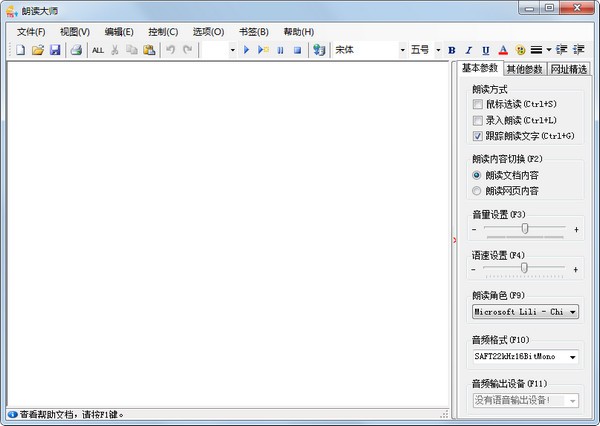600x426 pixels.
Task: Open the 控制(C) menu
Action: [163, 32]
